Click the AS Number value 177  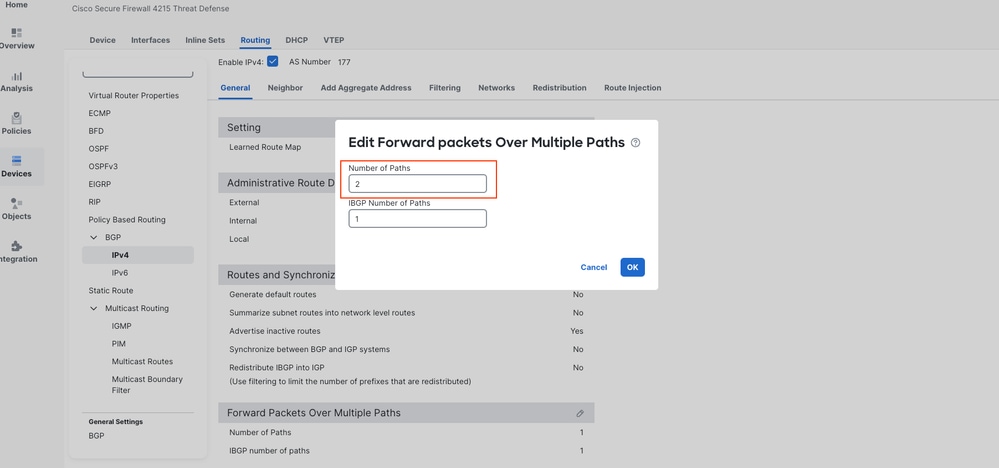(x=344, y=62)
